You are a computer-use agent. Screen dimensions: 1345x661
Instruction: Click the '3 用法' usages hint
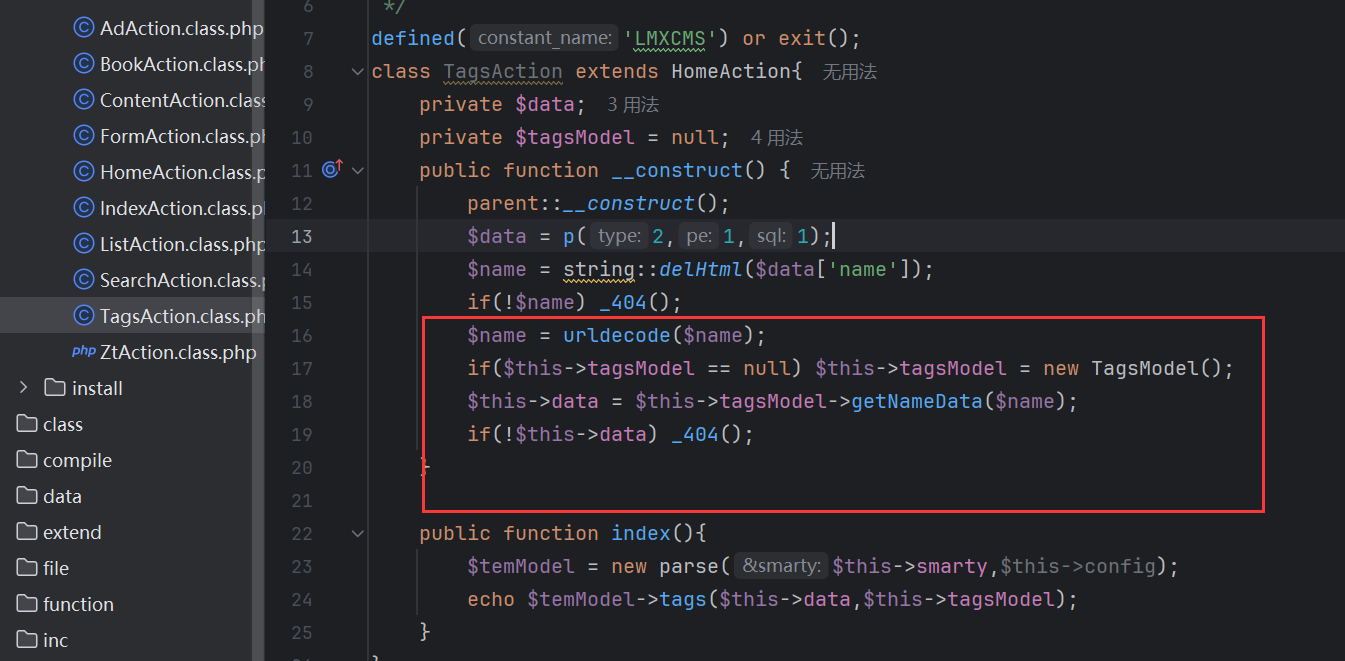point(633,105)
